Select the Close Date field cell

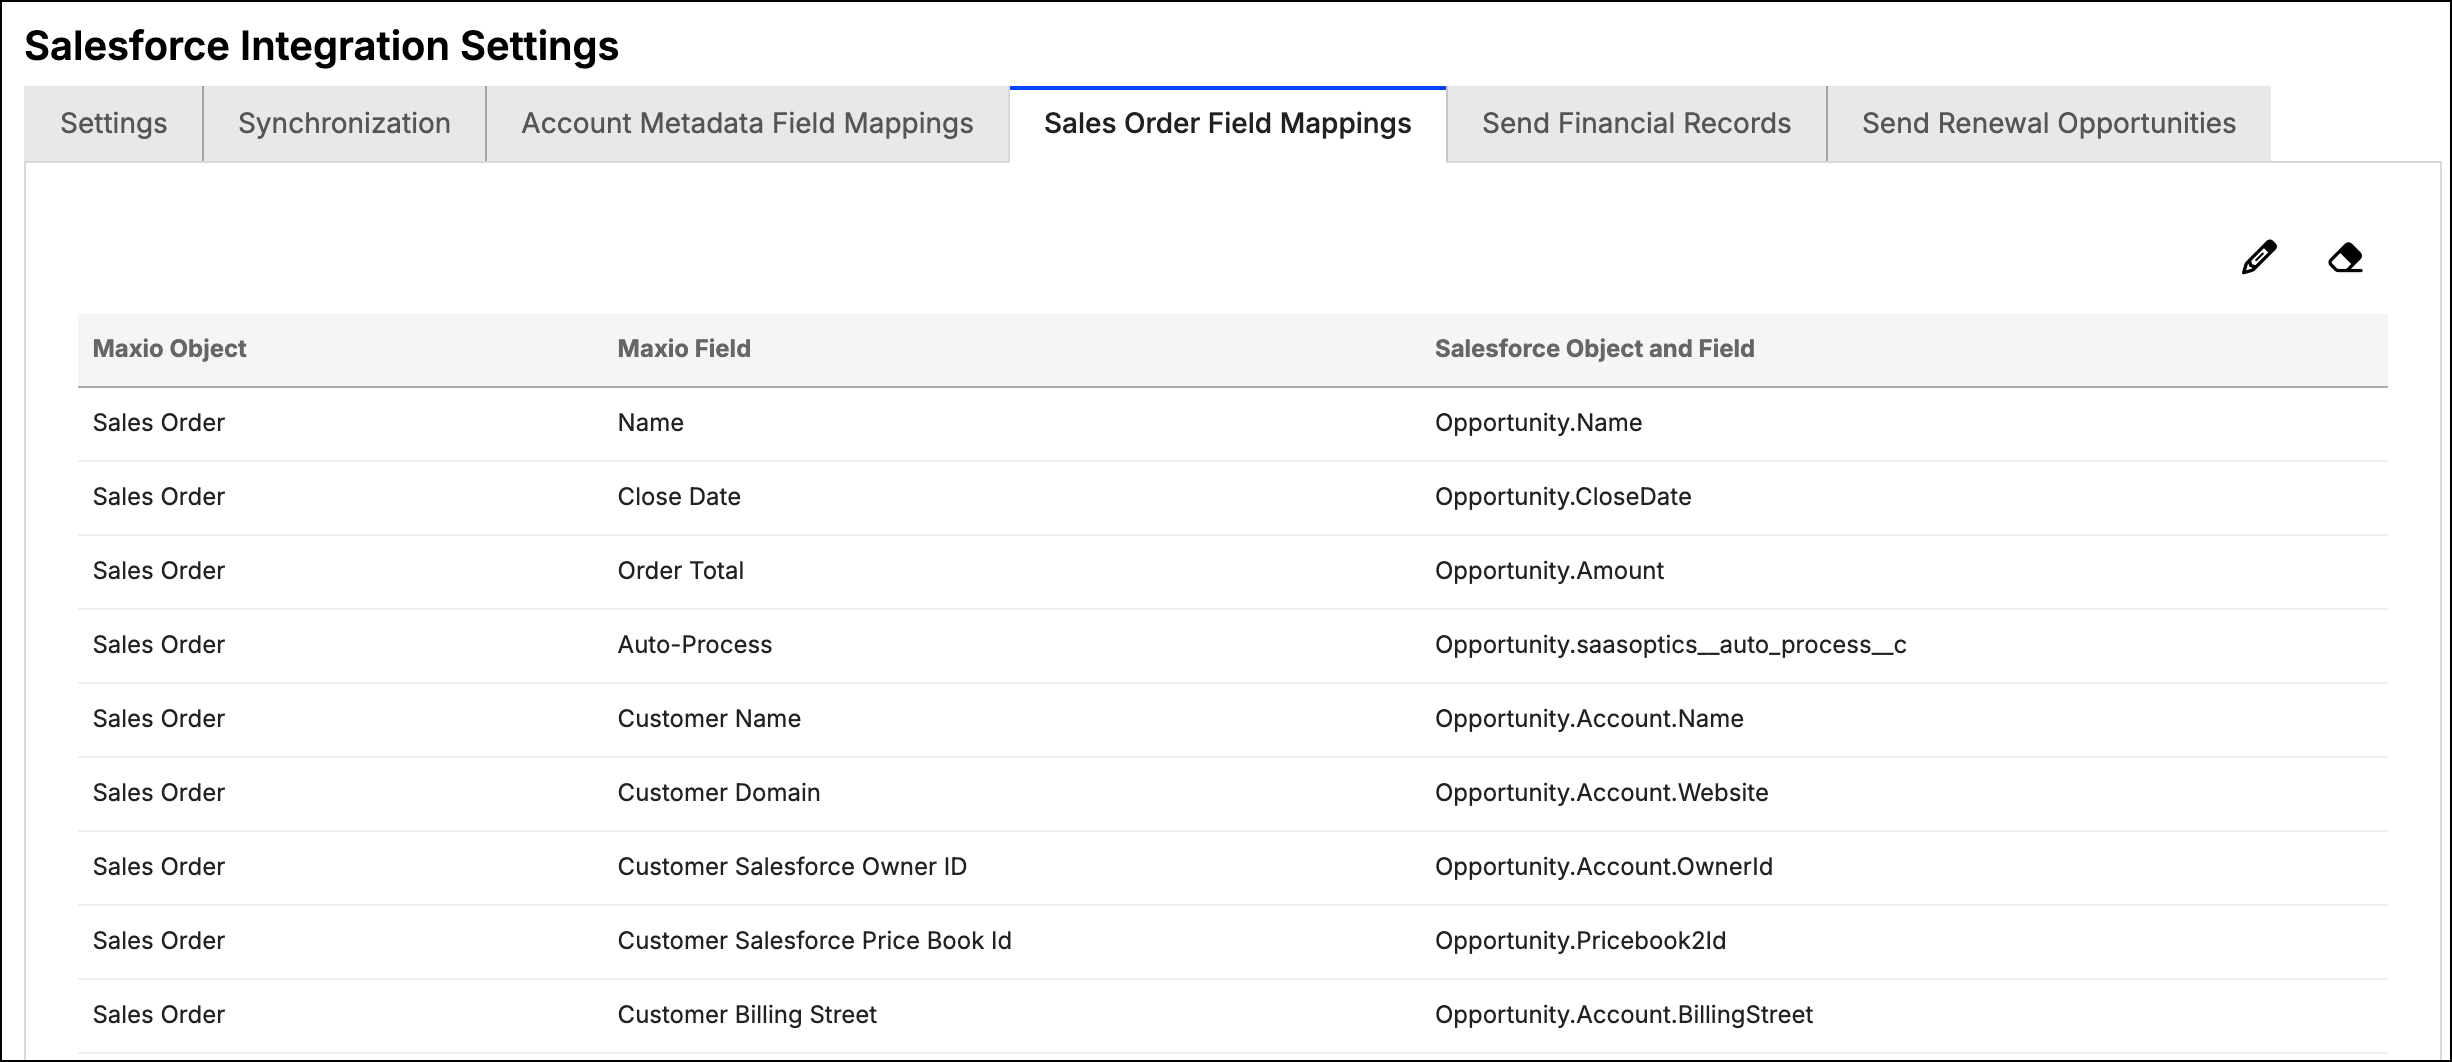(679, 497)
